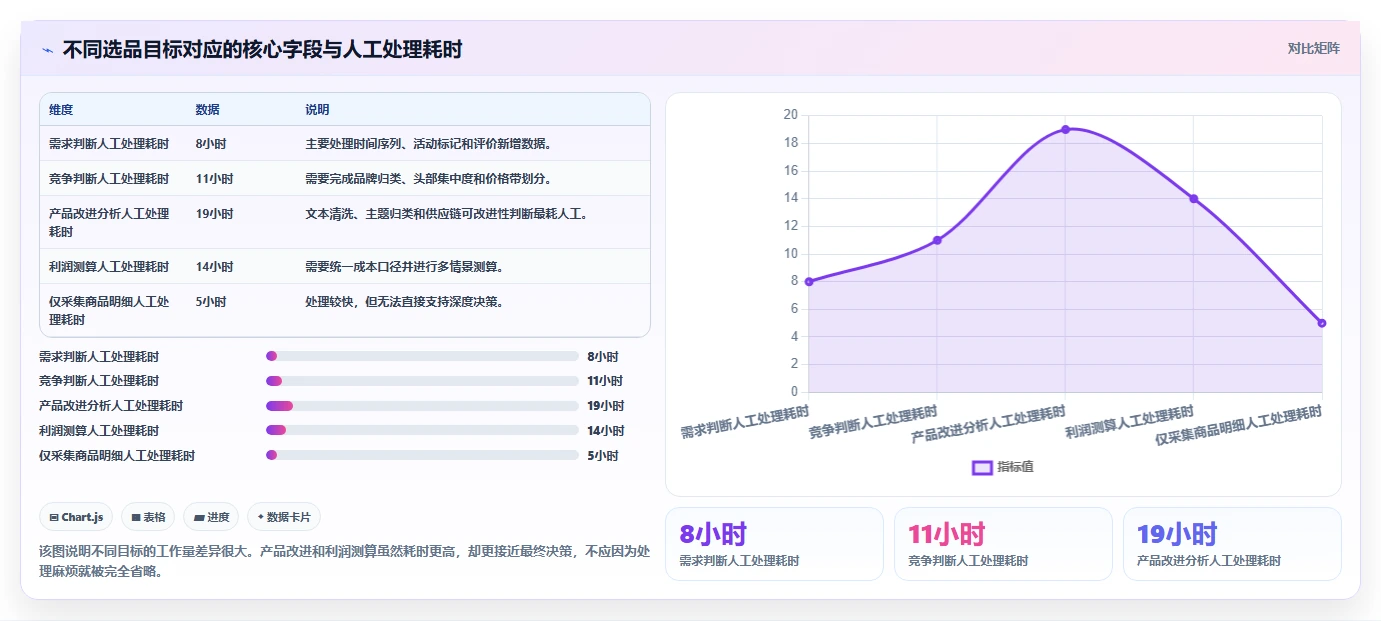Click table cell 产品改进分析人工处理耗时 in third row
Image resolution: width=1381 pixels, height=621 pixels.
click(109, 222)
